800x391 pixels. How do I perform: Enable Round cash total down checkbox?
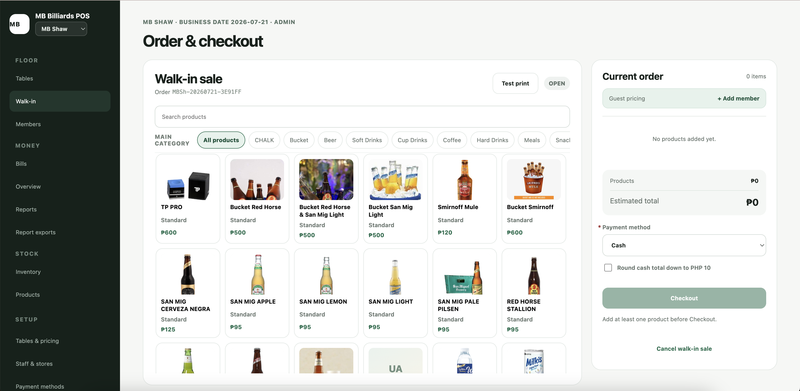608,267
